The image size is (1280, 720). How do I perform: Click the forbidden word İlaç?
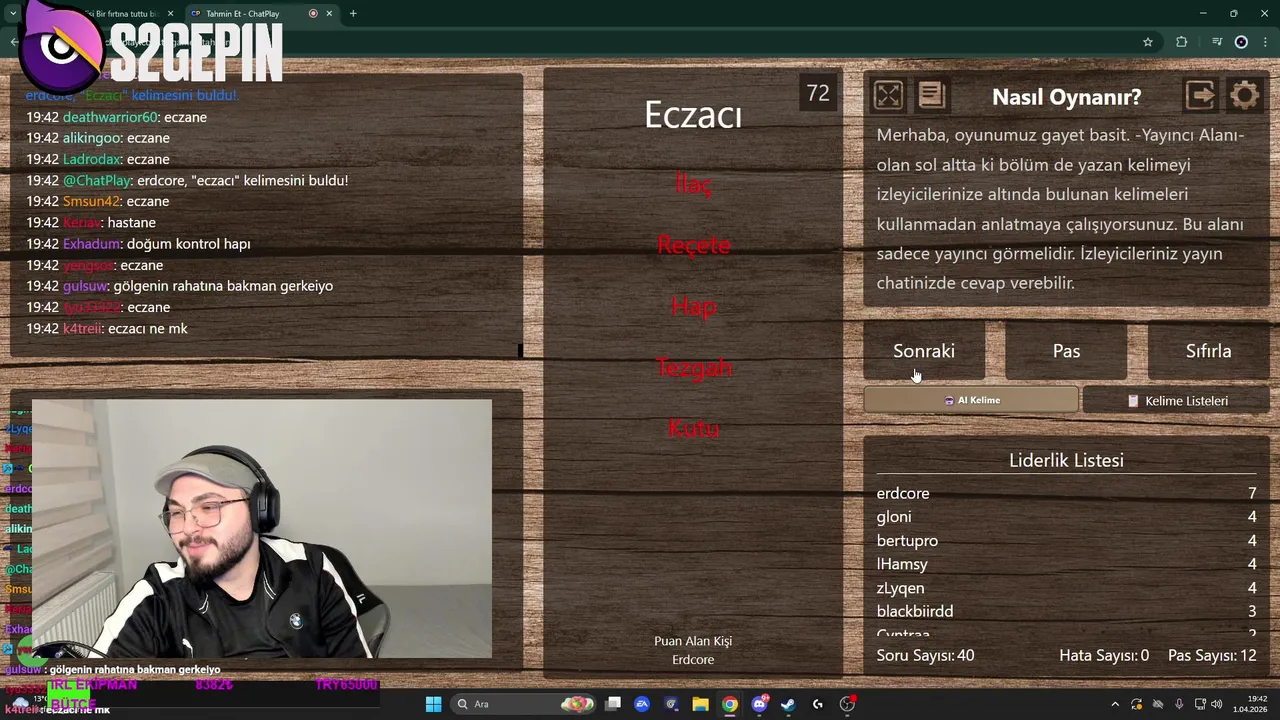coord(693,184)
